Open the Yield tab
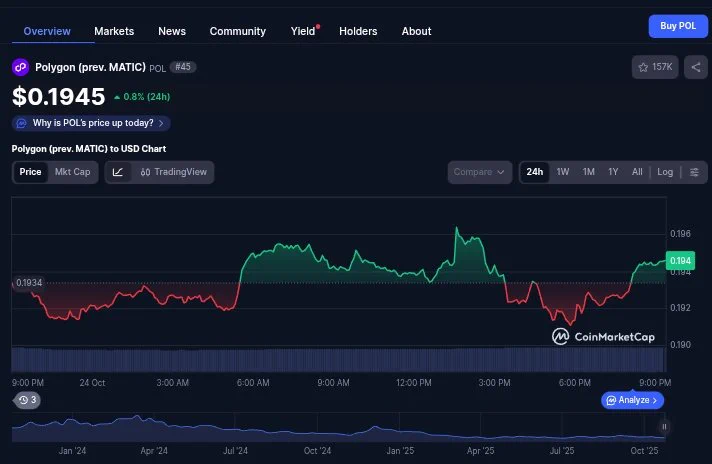This screenshot has height=464, width=712. 303,31
